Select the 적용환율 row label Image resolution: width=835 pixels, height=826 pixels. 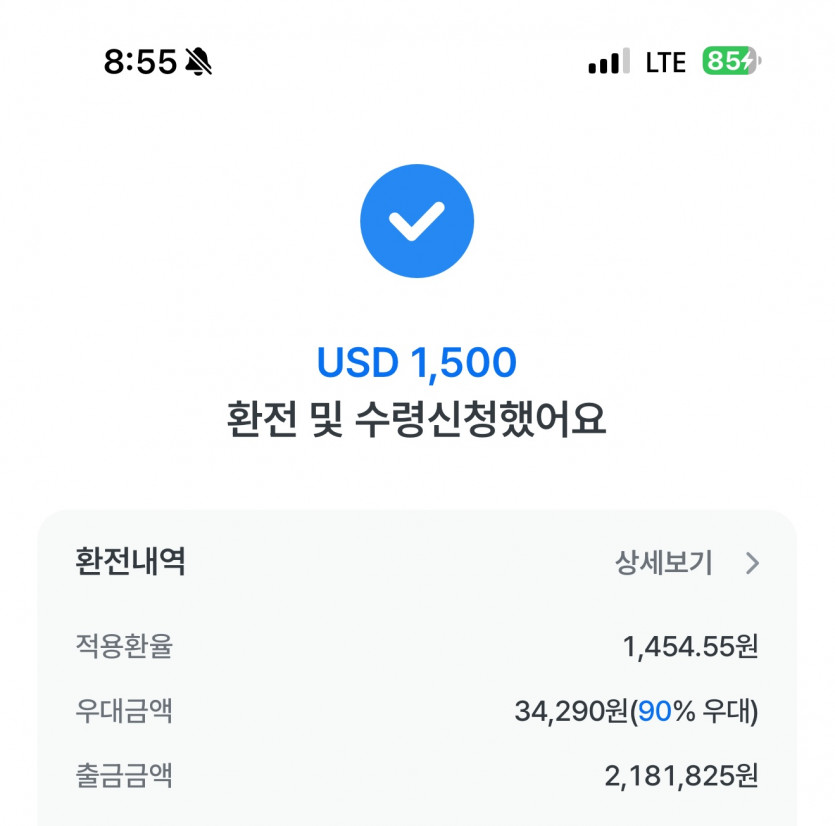(124, 646)
